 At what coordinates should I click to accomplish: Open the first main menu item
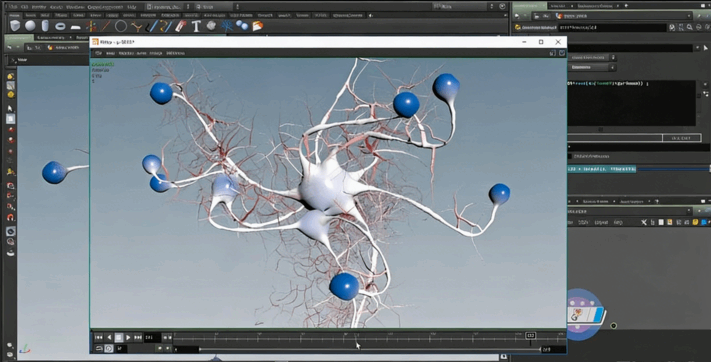tap(13, 7)
